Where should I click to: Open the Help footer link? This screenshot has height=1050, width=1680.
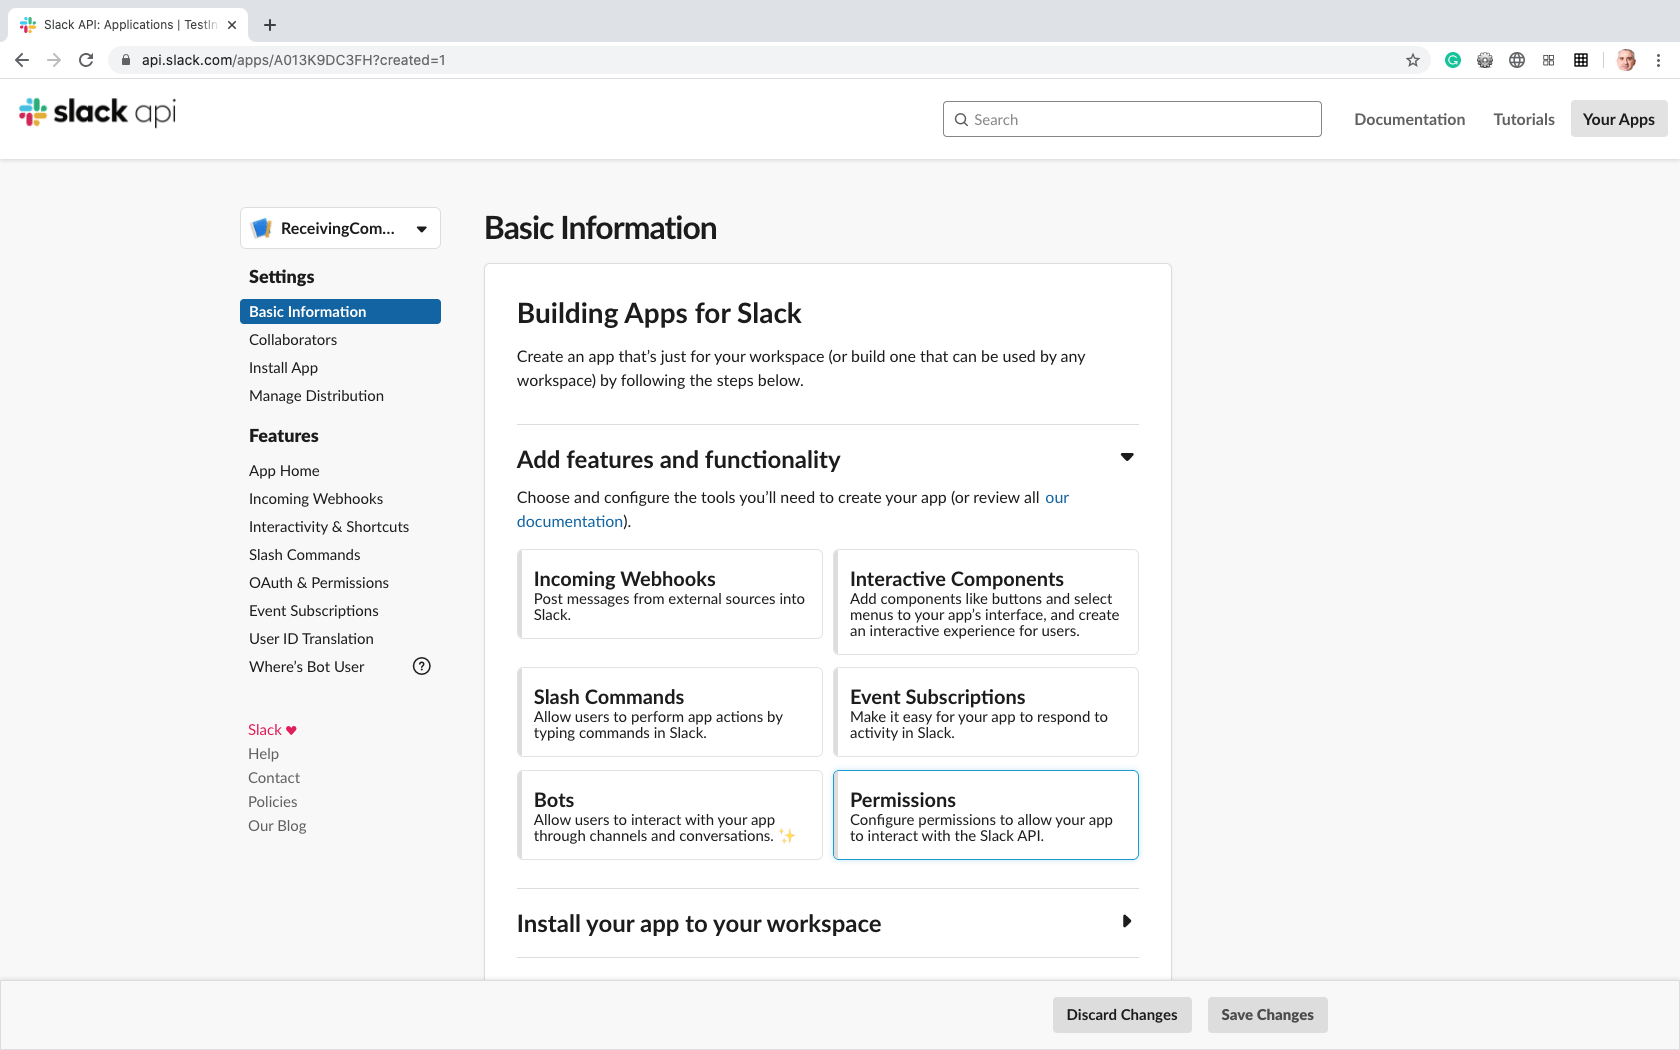pyautogui.click(x=263, y=754)
